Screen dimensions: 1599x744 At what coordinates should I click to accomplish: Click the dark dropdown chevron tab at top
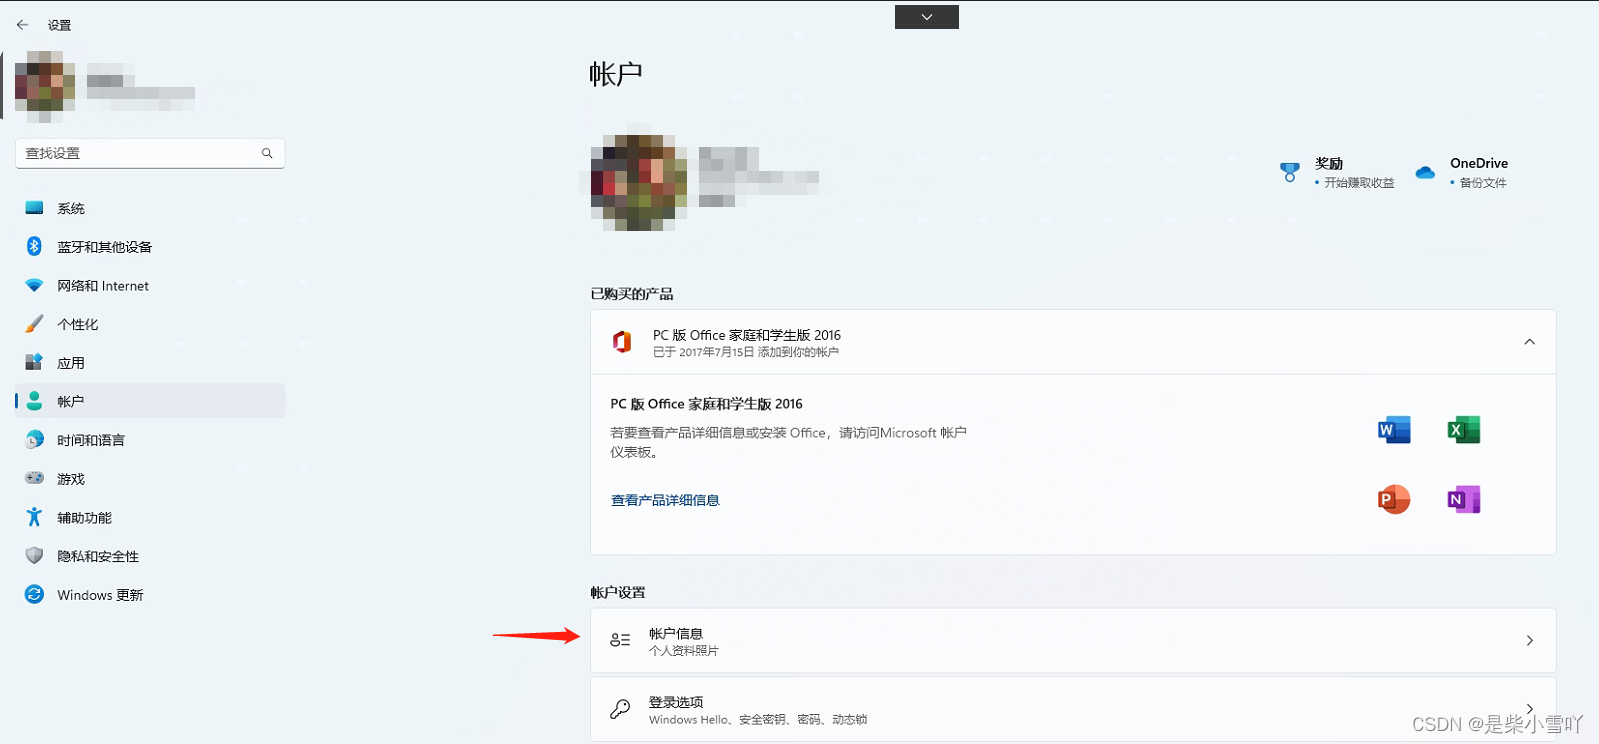point(927,17)
